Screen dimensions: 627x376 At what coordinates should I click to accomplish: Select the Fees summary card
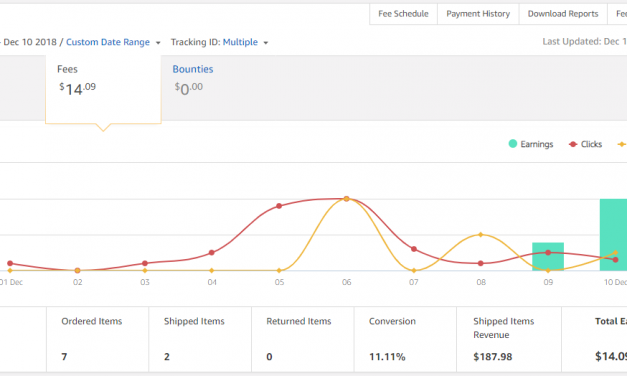(103, 89)
